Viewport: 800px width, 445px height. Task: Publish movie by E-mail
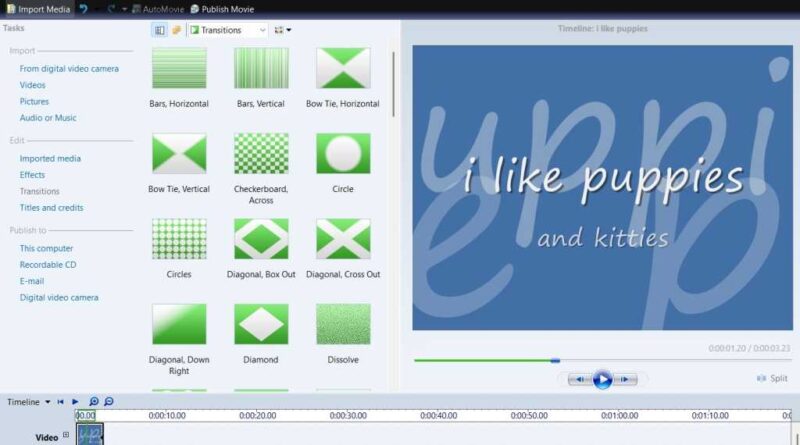pos(32,281)
